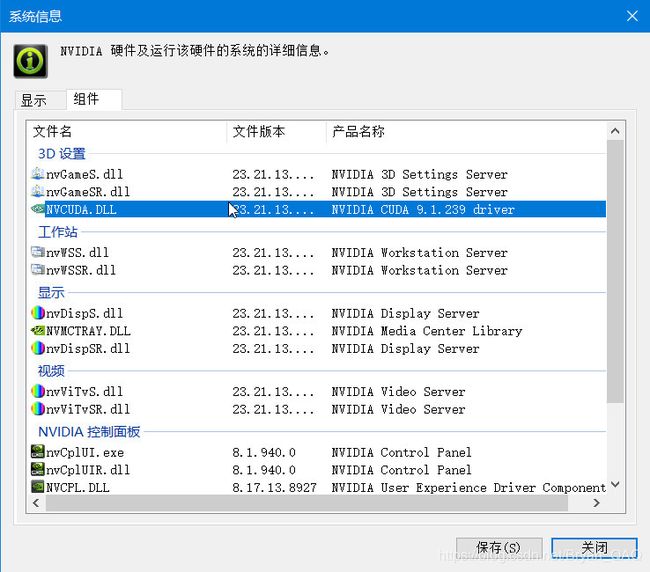Image resolution: width=650 pixels, height=572 pixels.
Task: Click the vertical scrollbar up arrow
Action: (615, 131)
